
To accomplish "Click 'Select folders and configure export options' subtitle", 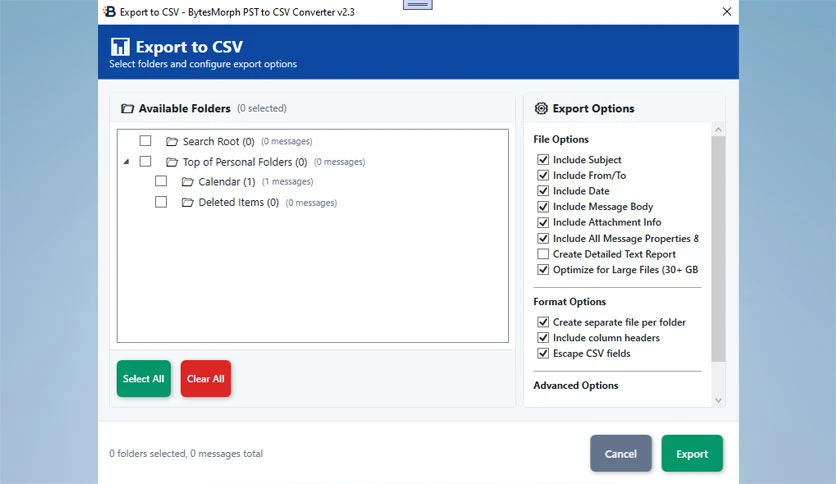I will 203,64.
